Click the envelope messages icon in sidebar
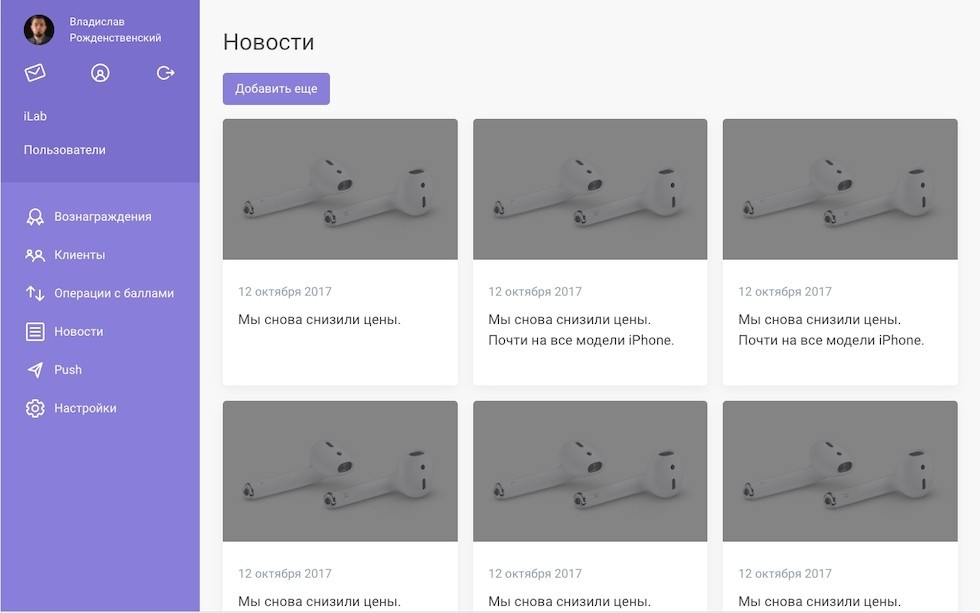The height and width of the screenshot is (613, 980). pos(35,73)
